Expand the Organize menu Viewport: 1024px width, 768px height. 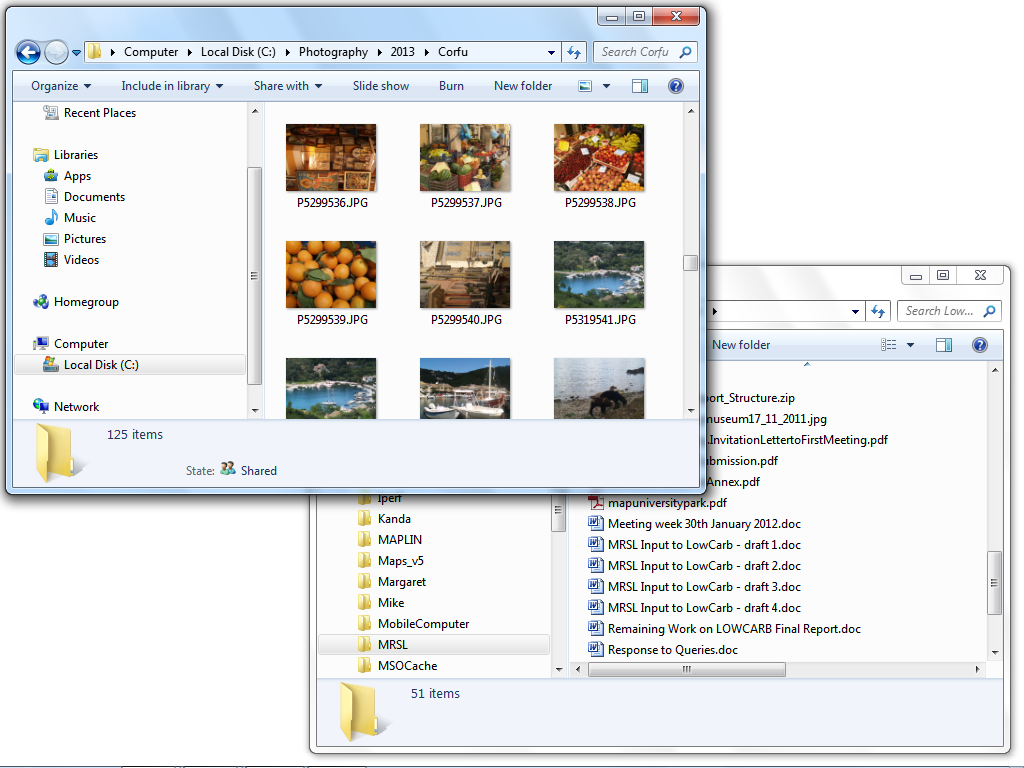pyautogui.click(x=61, y=86)
